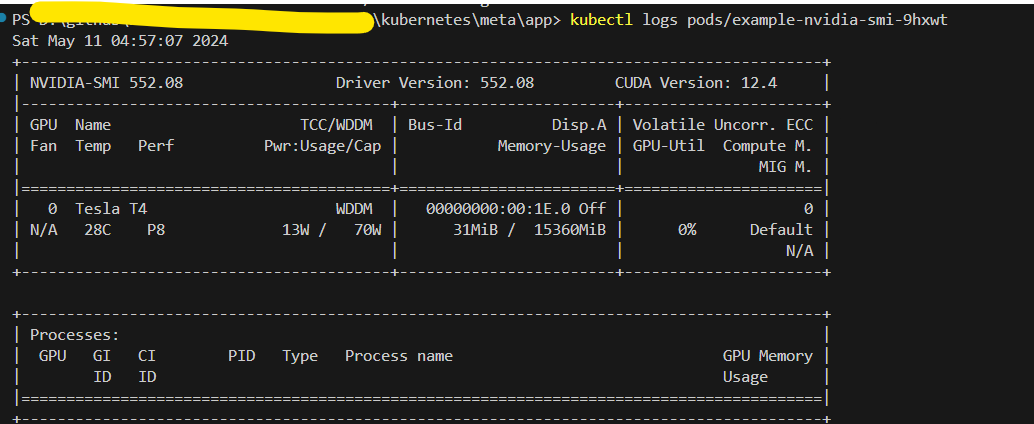Click the Processes: section heading
The image size is (1034, 424).
[74, 335]
